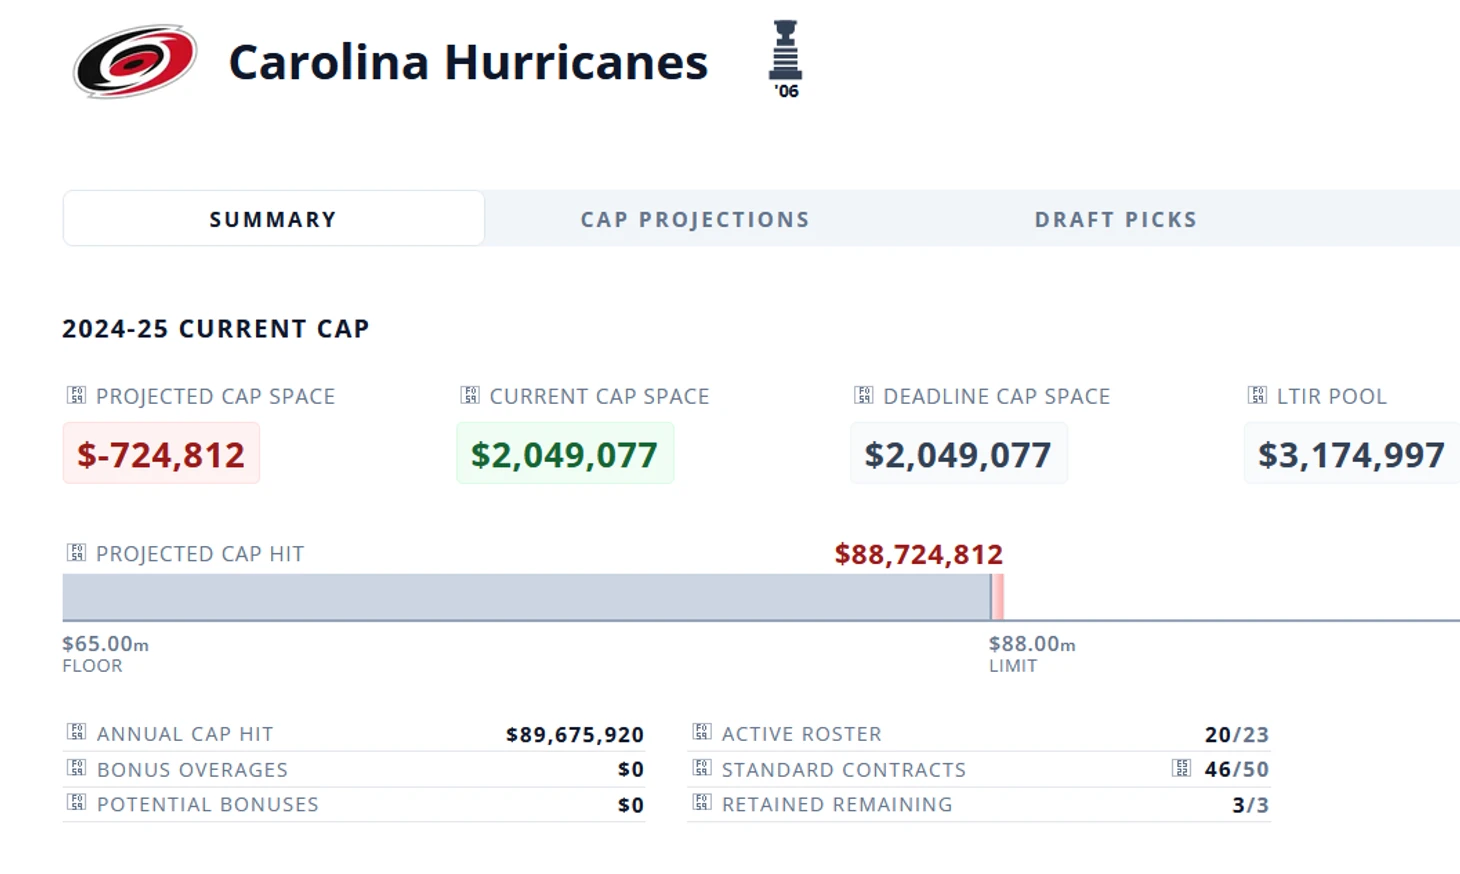Viewport: 1460px width, 874px height.
Task: Click the glossary icon beside Potential Bonuses
Action: pyautogui.click(x=76, y=804)
